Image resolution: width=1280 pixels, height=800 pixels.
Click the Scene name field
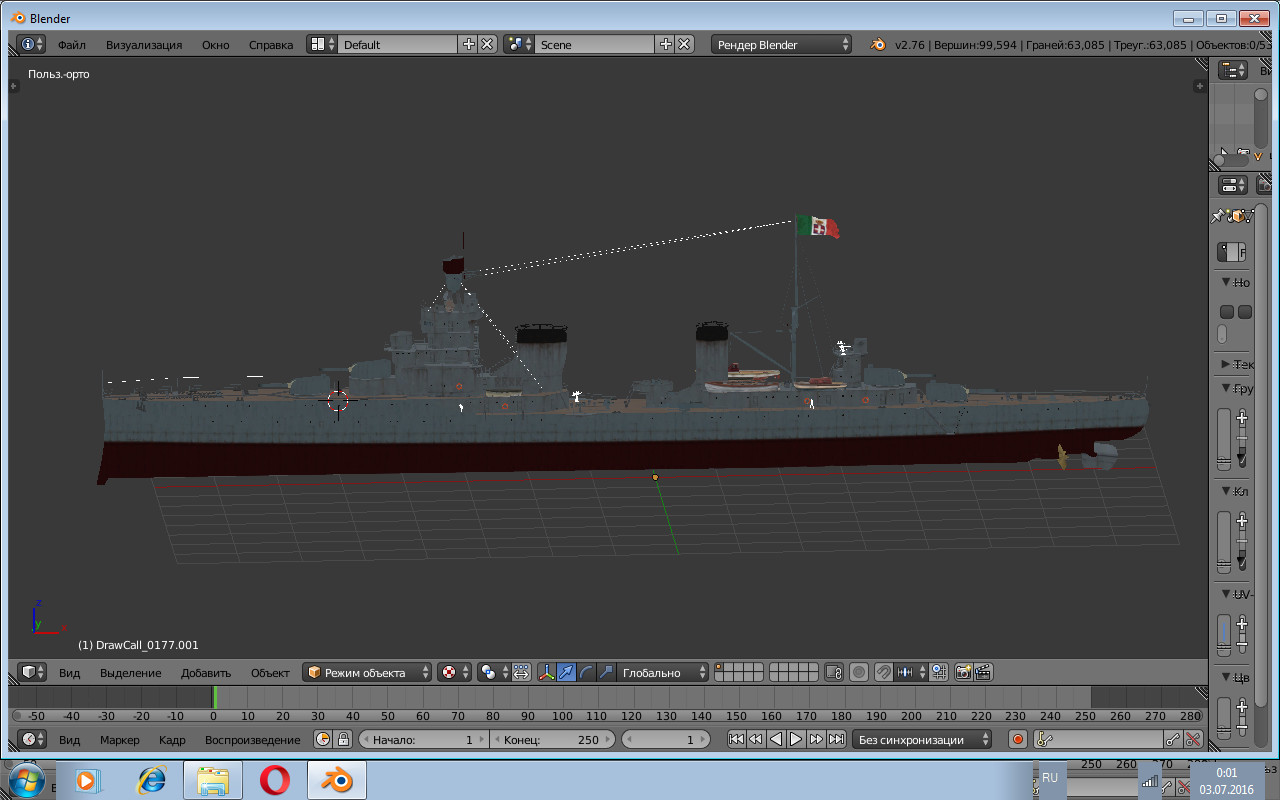595,44
